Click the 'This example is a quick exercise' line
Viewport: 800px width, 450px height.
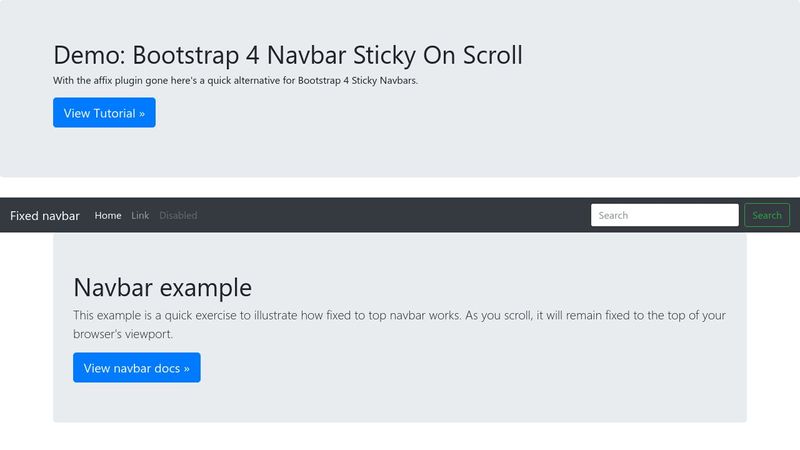pos(398,315)
